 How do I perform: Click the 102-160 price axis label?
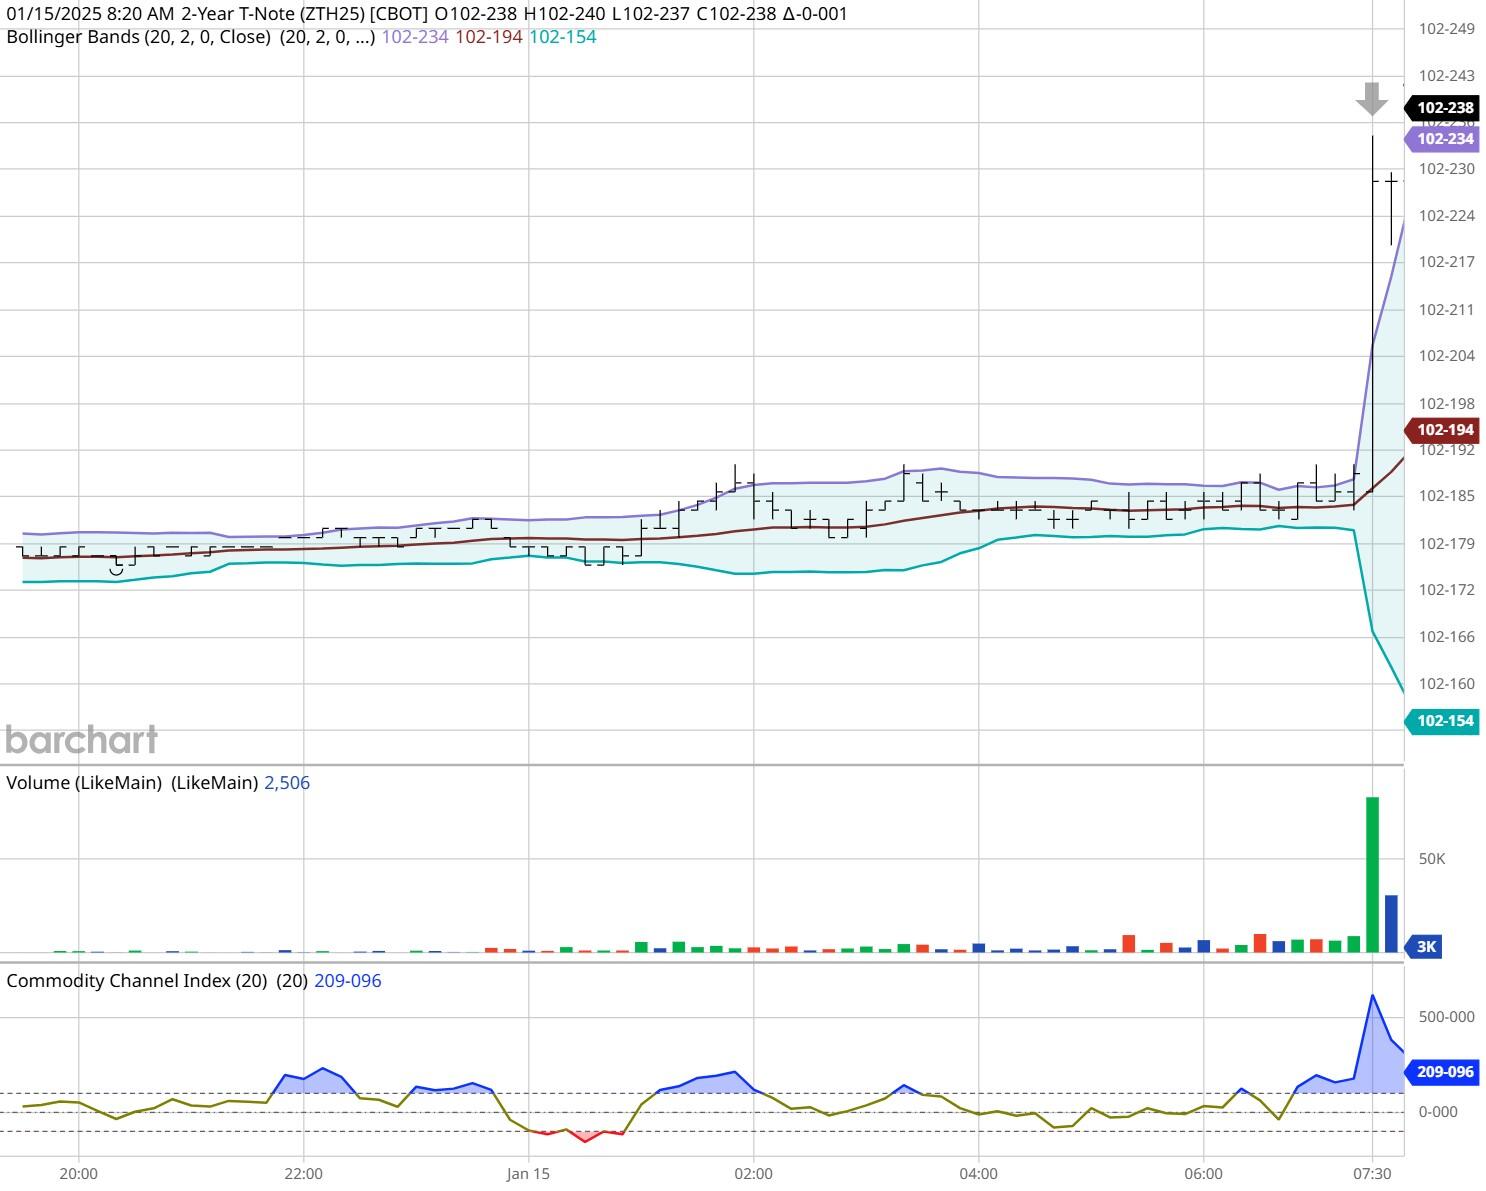tap(1447, 684)
